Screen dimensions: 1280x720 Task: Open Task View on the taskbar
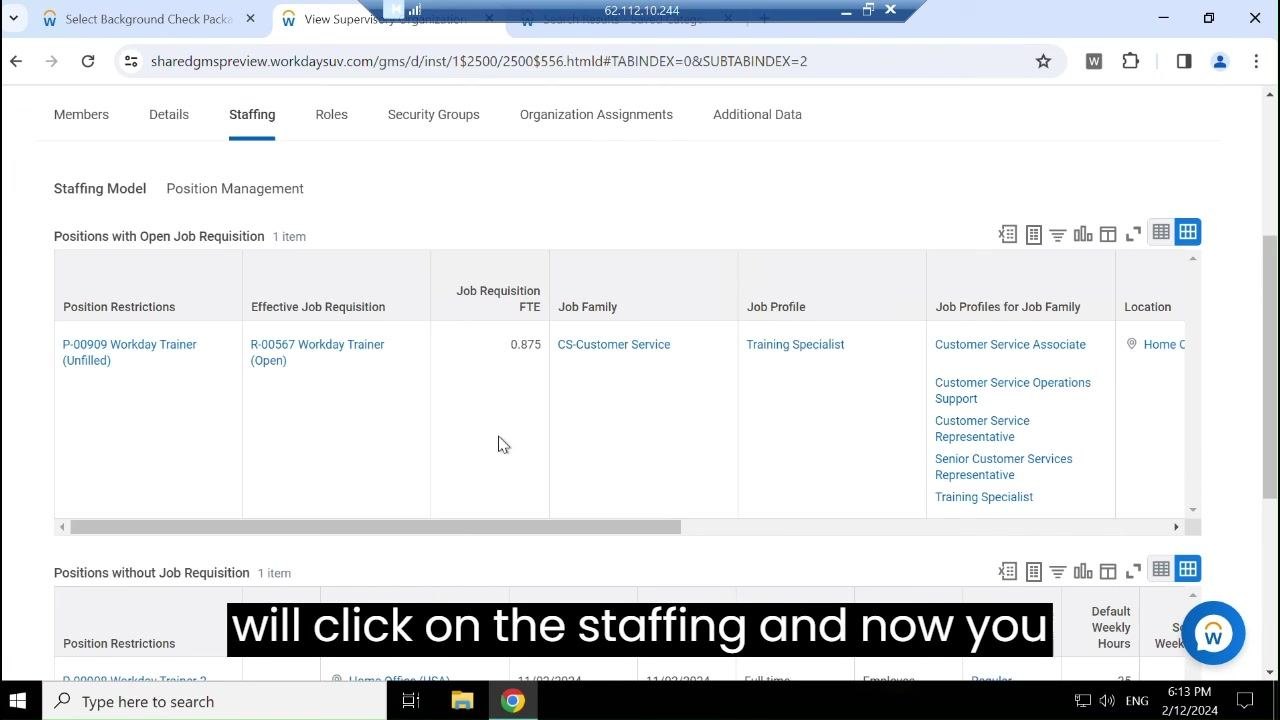point(410,701)
